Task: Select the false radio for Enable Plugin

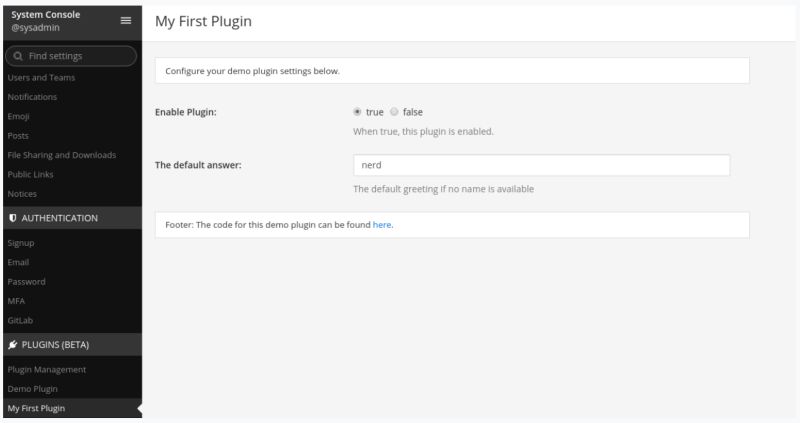Action: tap(394, 112)
